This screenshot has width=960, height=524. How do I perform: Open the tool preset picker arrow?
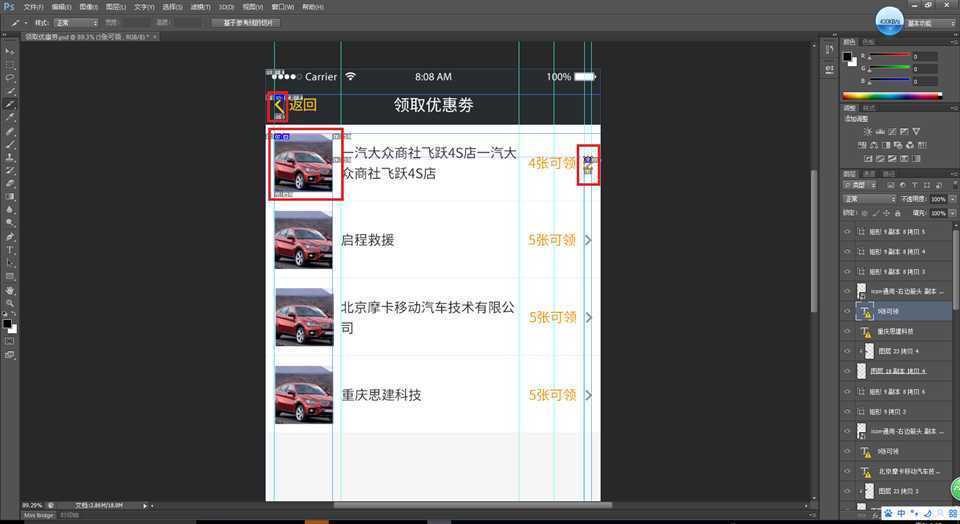click(x=25, y=23)
